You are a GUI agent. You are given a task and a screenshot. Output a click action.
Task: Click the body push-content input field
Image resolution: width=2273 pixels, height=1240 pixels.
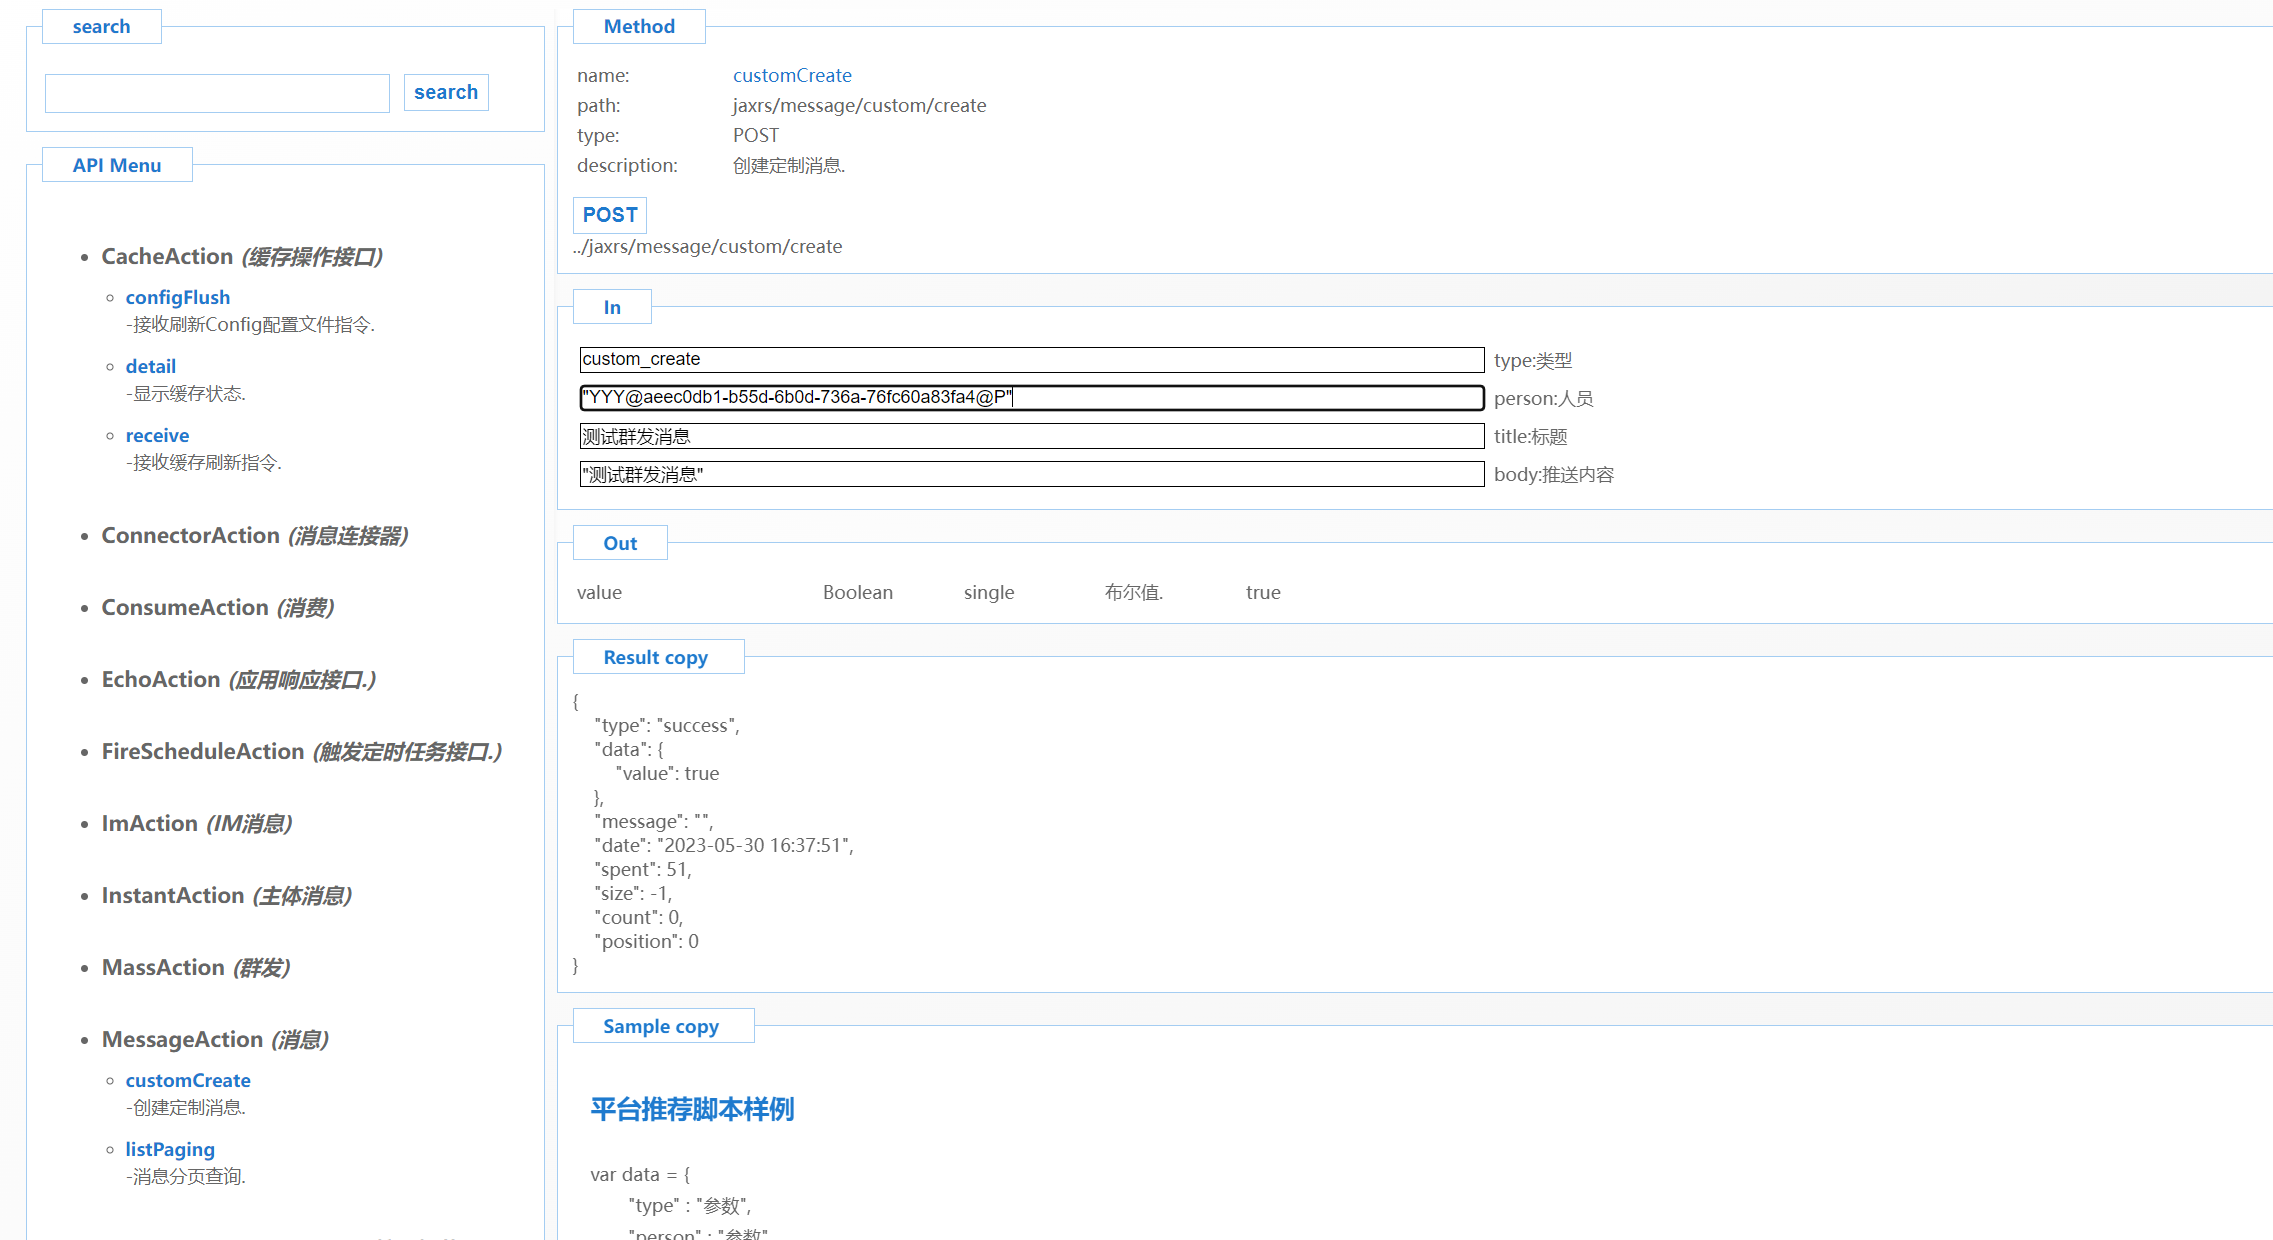point(1031,474)
